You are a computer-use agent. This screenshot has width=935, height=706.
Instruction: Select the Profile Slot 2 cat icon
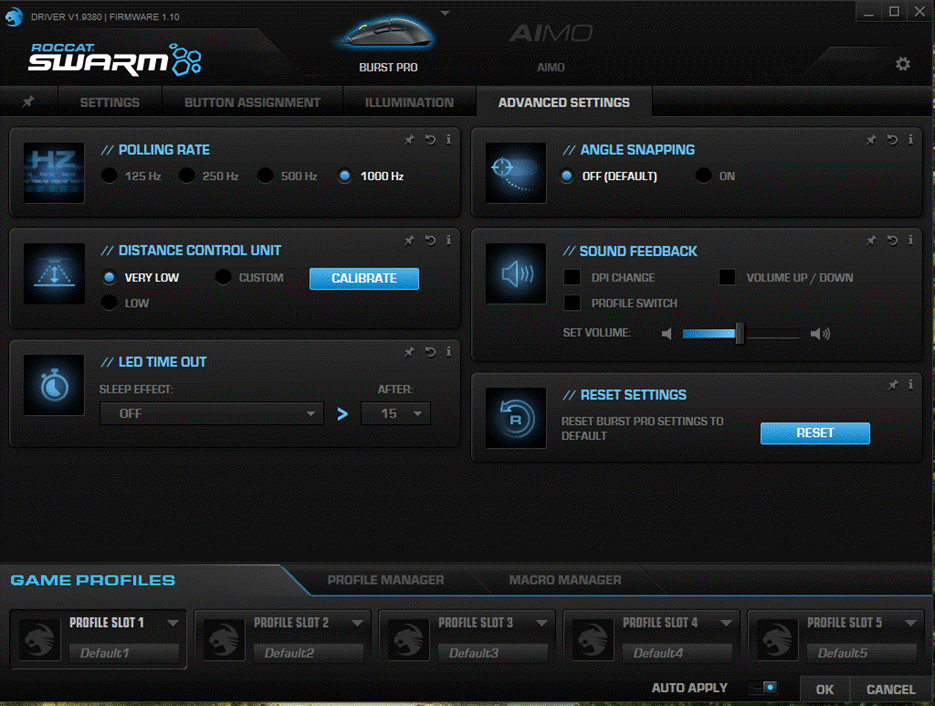click(224, 639)
